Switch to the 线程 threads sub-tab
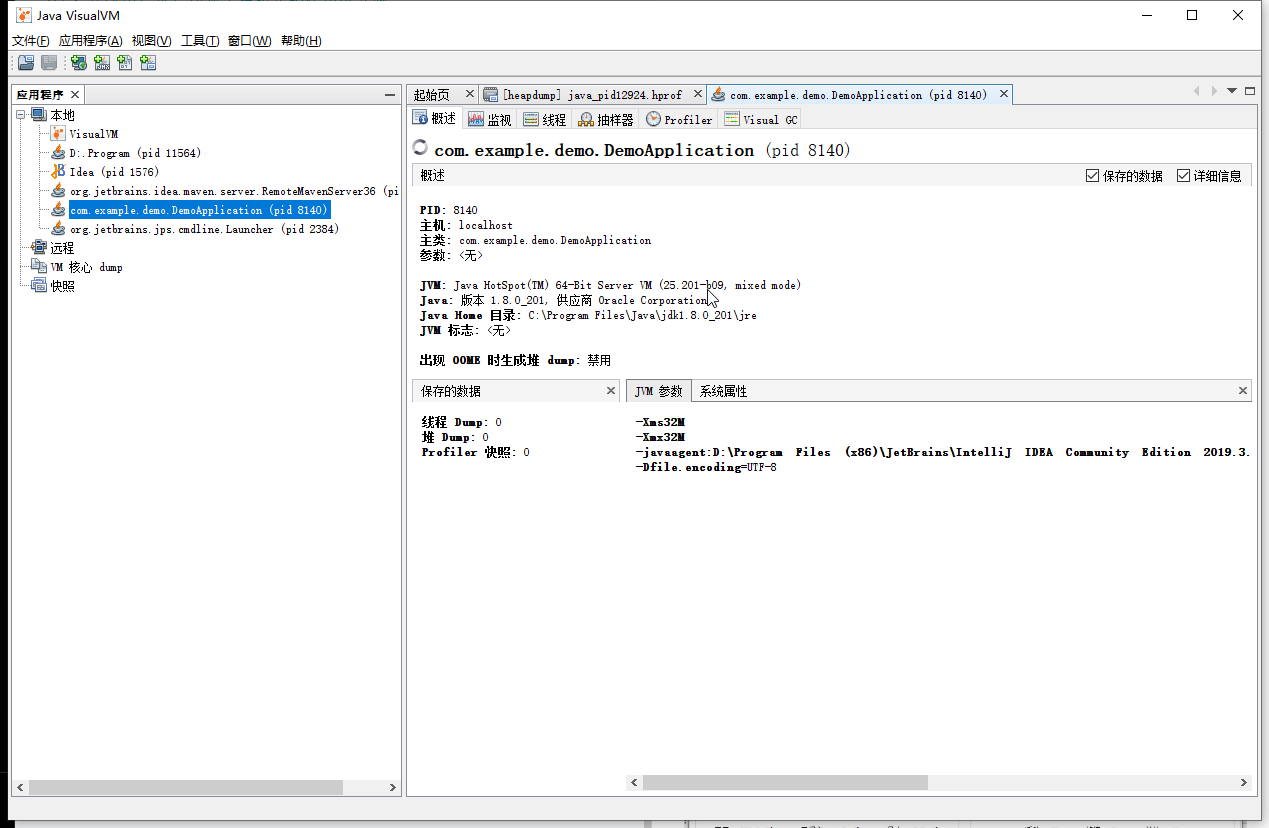1269x828 pixels. pyautogui.click(x=545, y=119)
